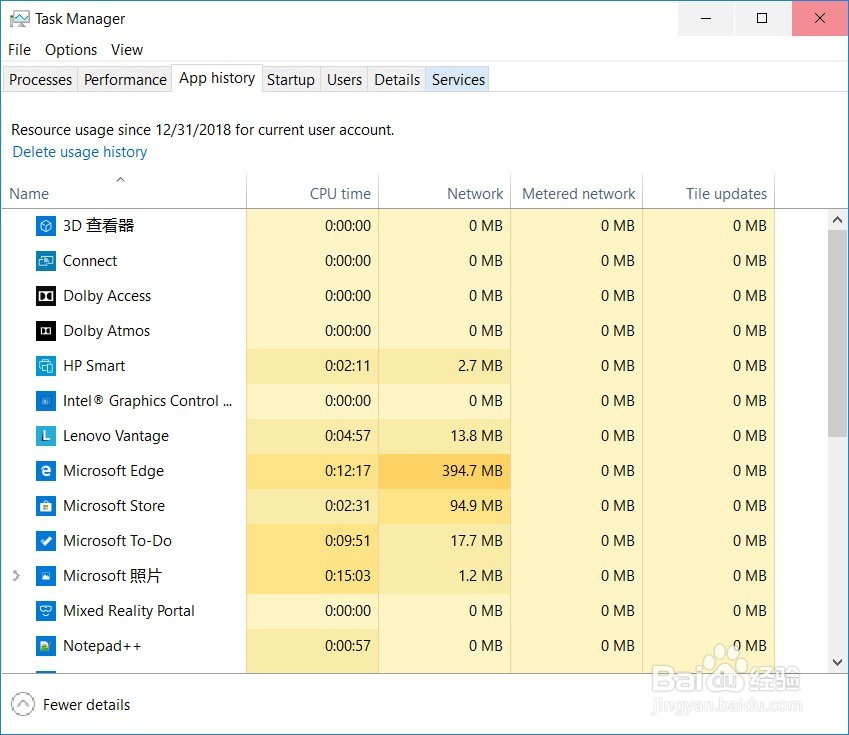Open the File menu
This screenshot has height=735, width=849.
click(x=19, y=50)
